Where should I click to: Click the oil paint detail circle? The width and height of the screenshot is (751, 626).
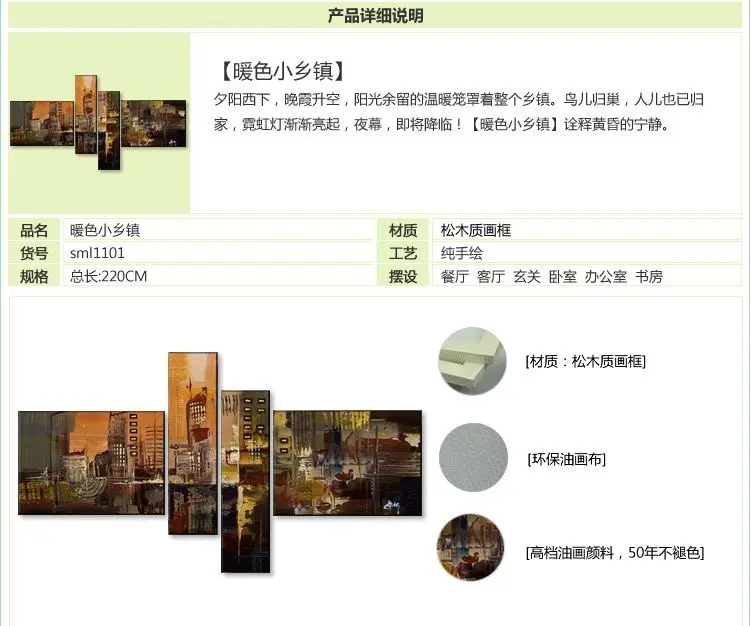[x=470, y=547]
